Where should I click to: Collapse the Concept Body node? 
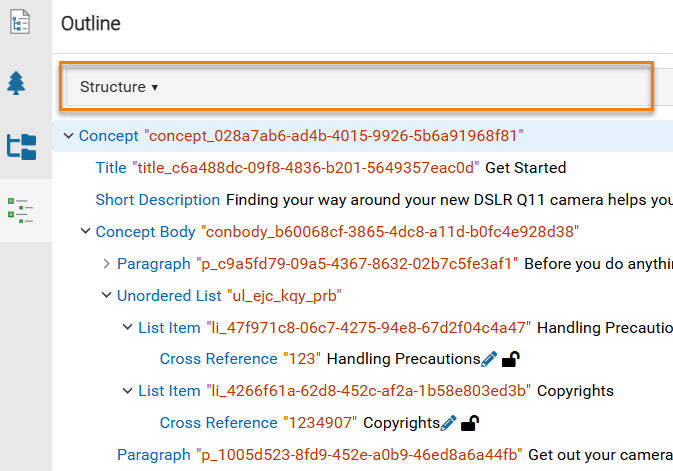click(85, 232)
